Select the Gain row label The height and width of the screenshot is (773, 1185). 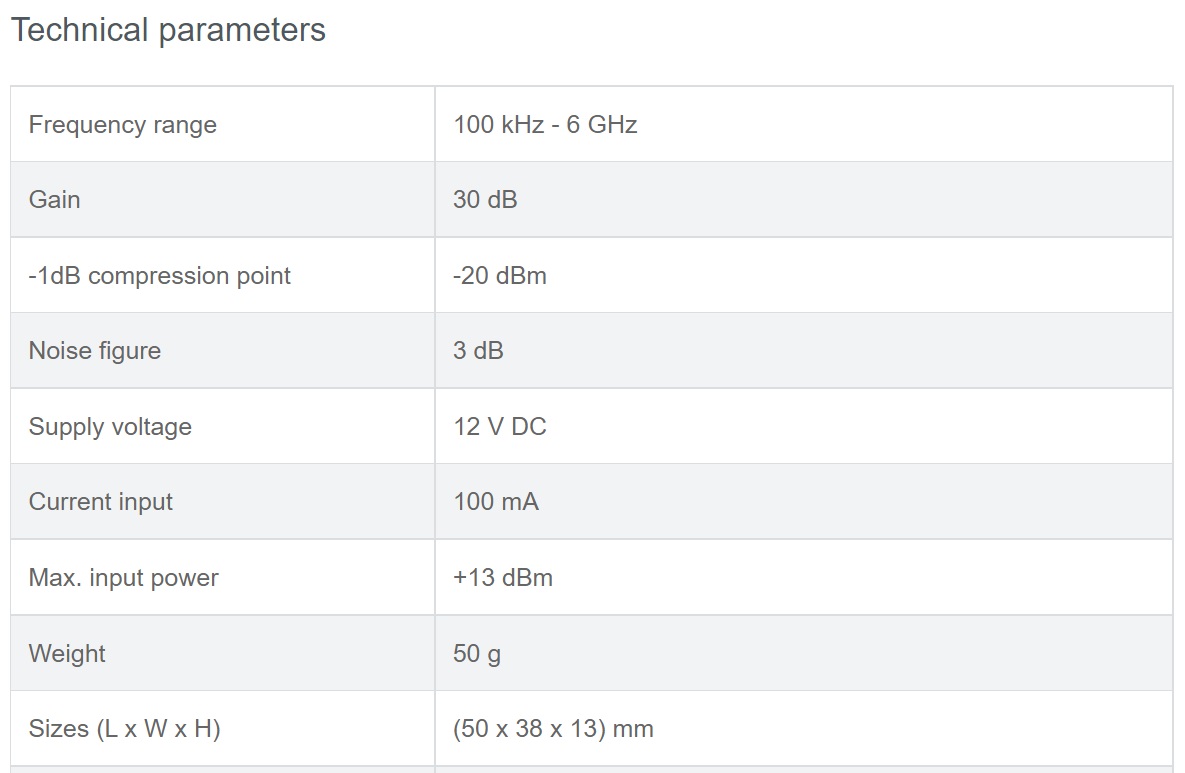pyautogui.click(x=55, y=200)
